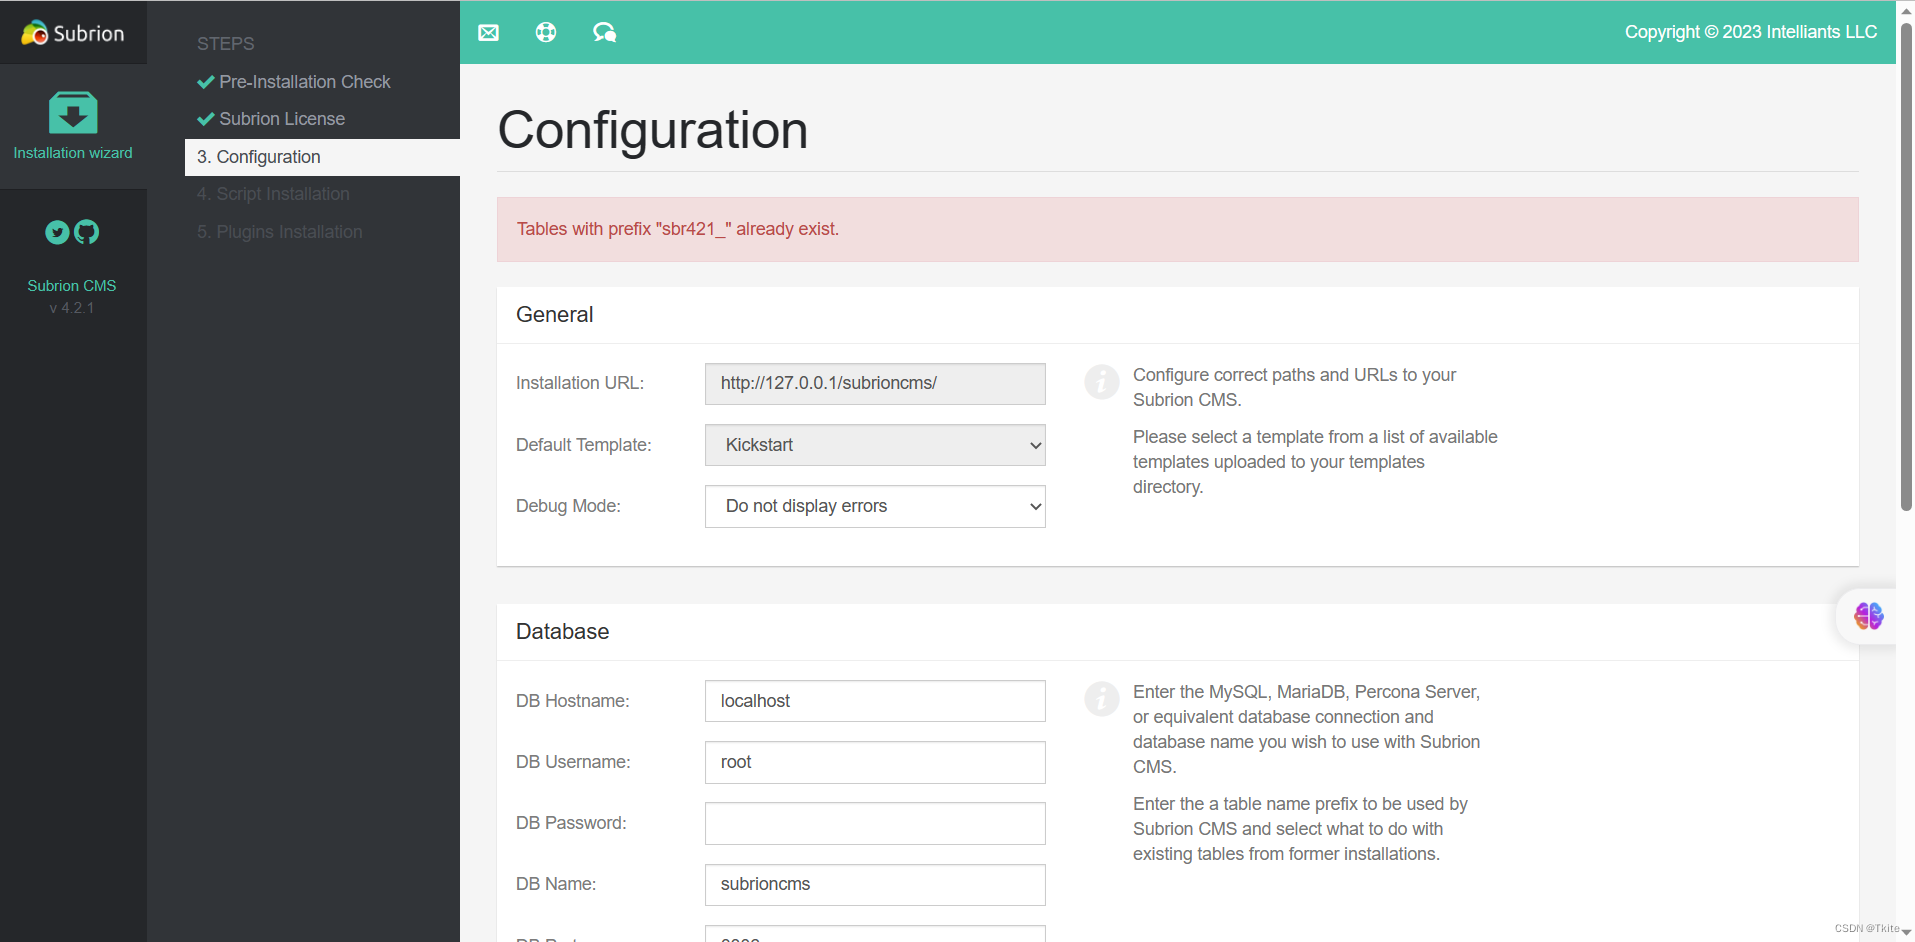Viewport: 1915px width, 942px height.
Task: Click the Default Template label
Action: (584, 445)
